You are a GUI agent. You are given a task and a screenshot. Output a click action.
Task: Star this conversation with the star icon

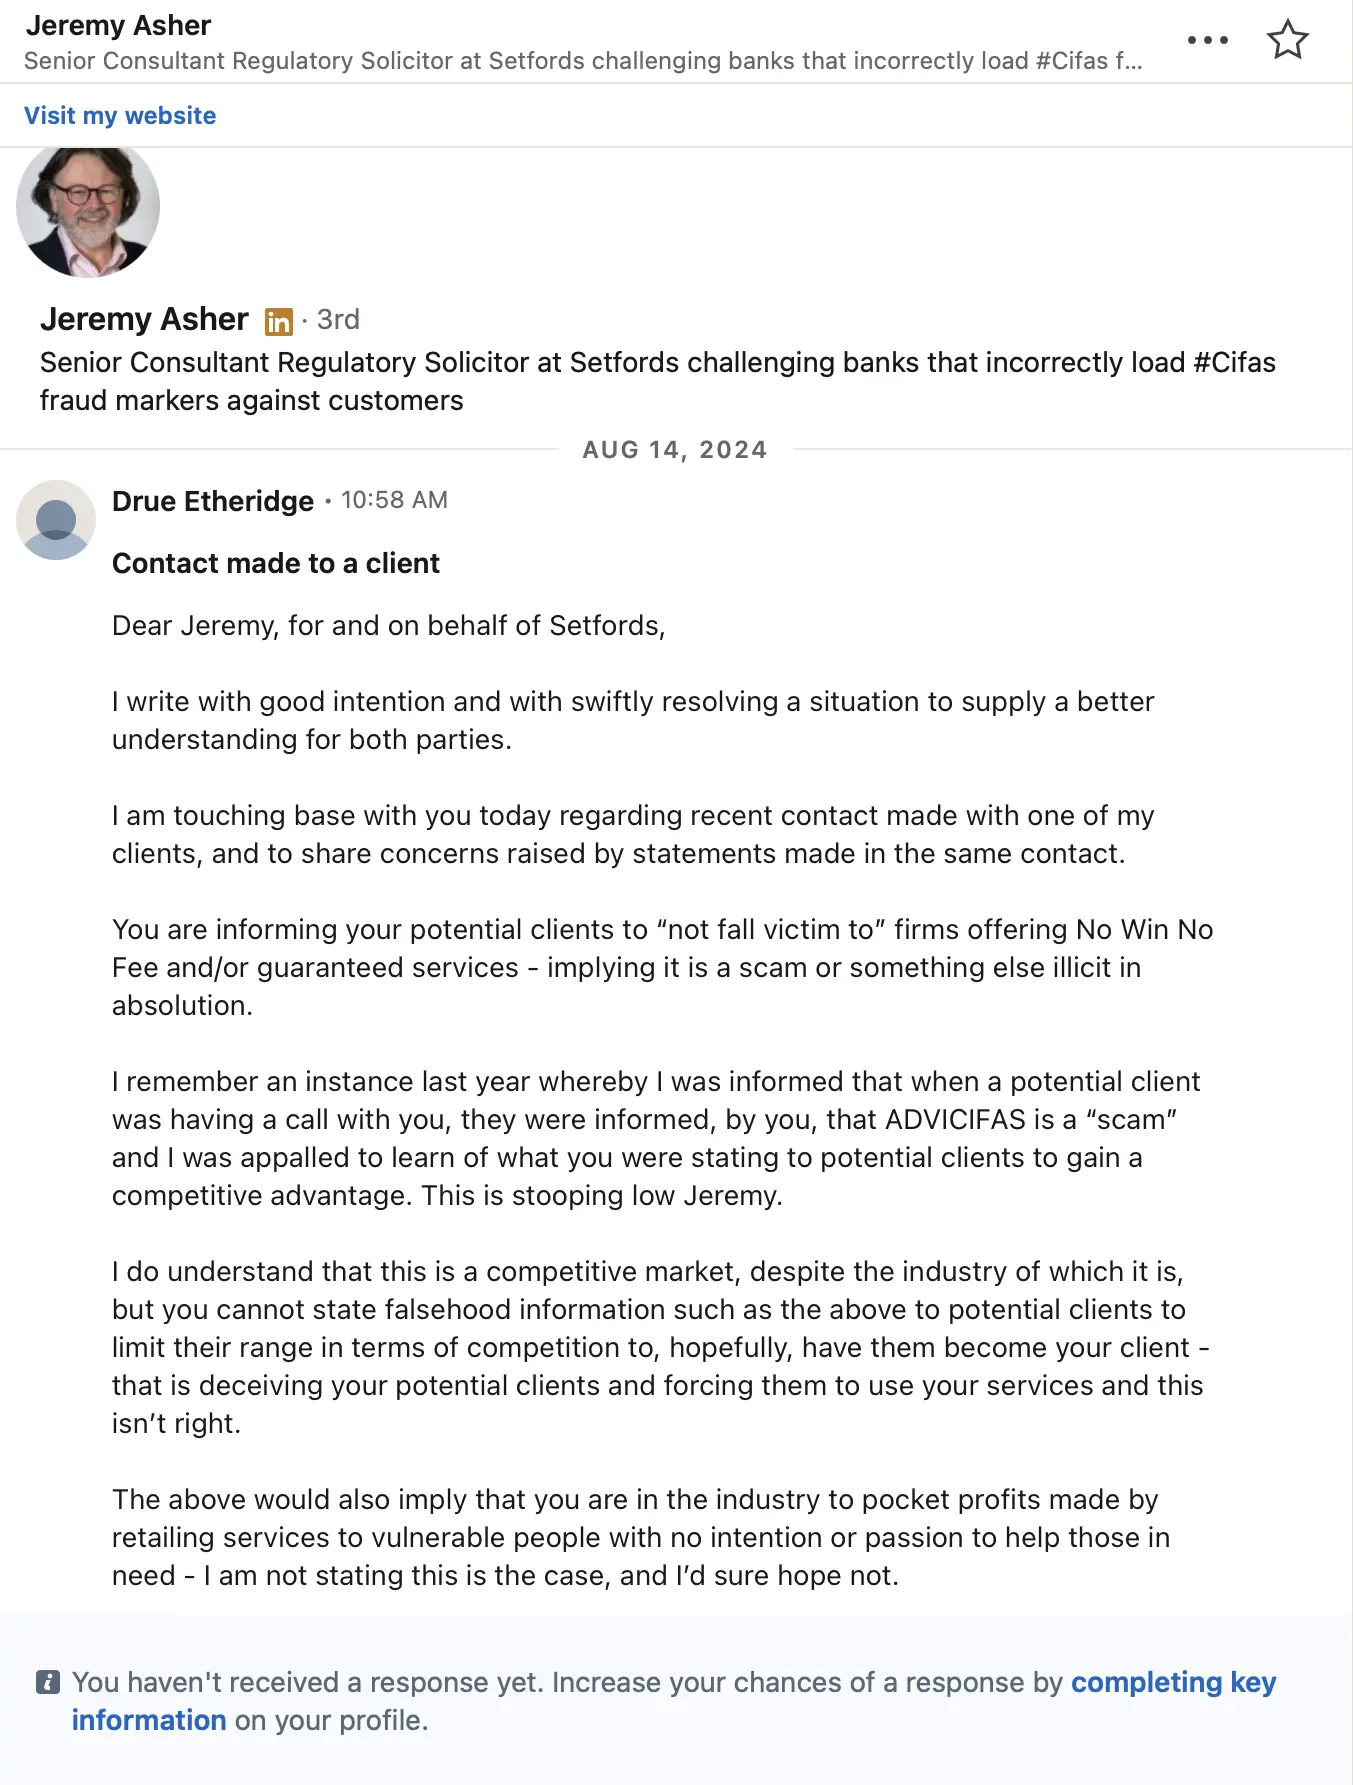coord(1287,41)
